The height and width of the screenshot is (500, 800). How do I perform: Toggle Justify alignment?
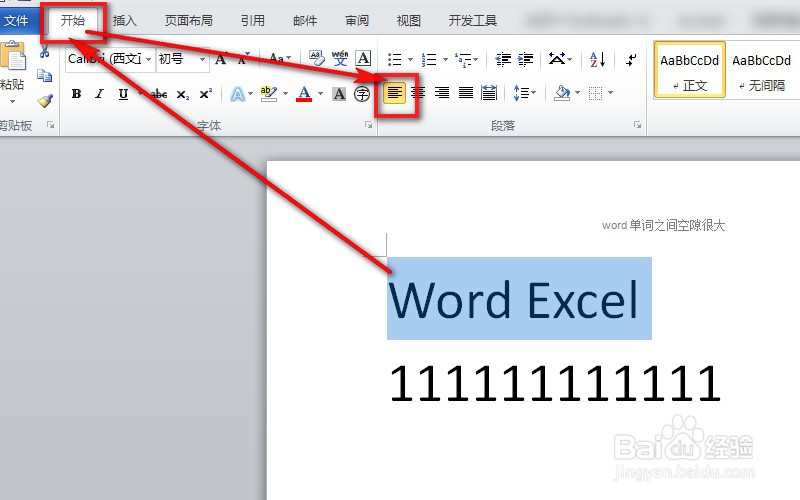pos(465,93)
